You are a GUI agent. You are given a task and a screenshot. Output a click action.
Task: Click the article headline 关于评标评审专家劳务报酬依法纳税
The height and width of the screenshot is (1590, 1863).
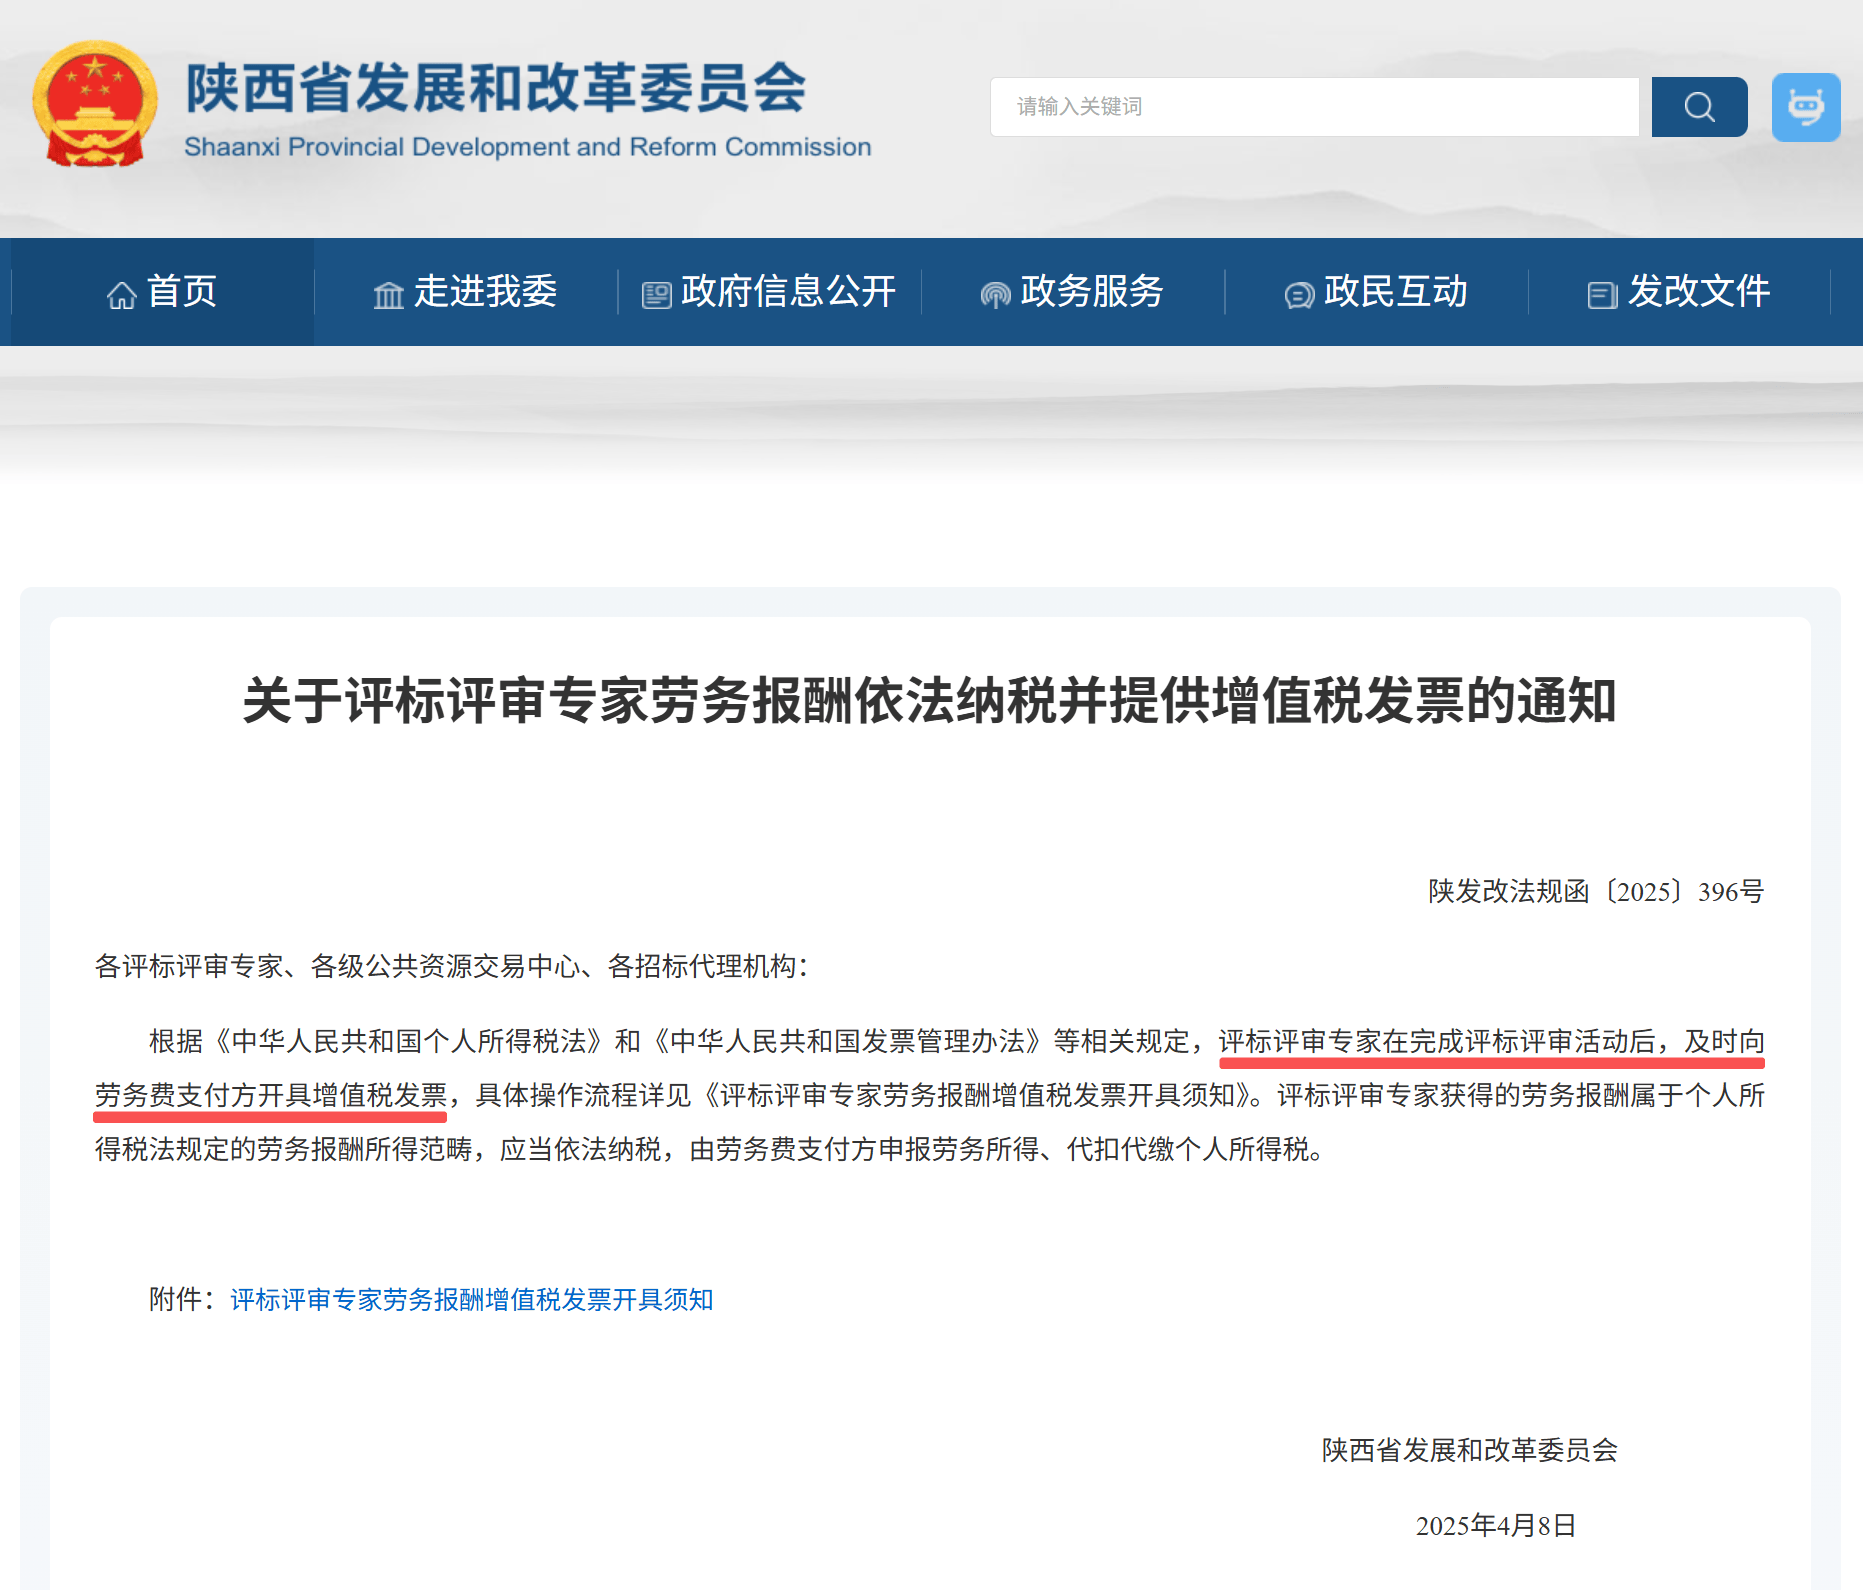[929, 700]
